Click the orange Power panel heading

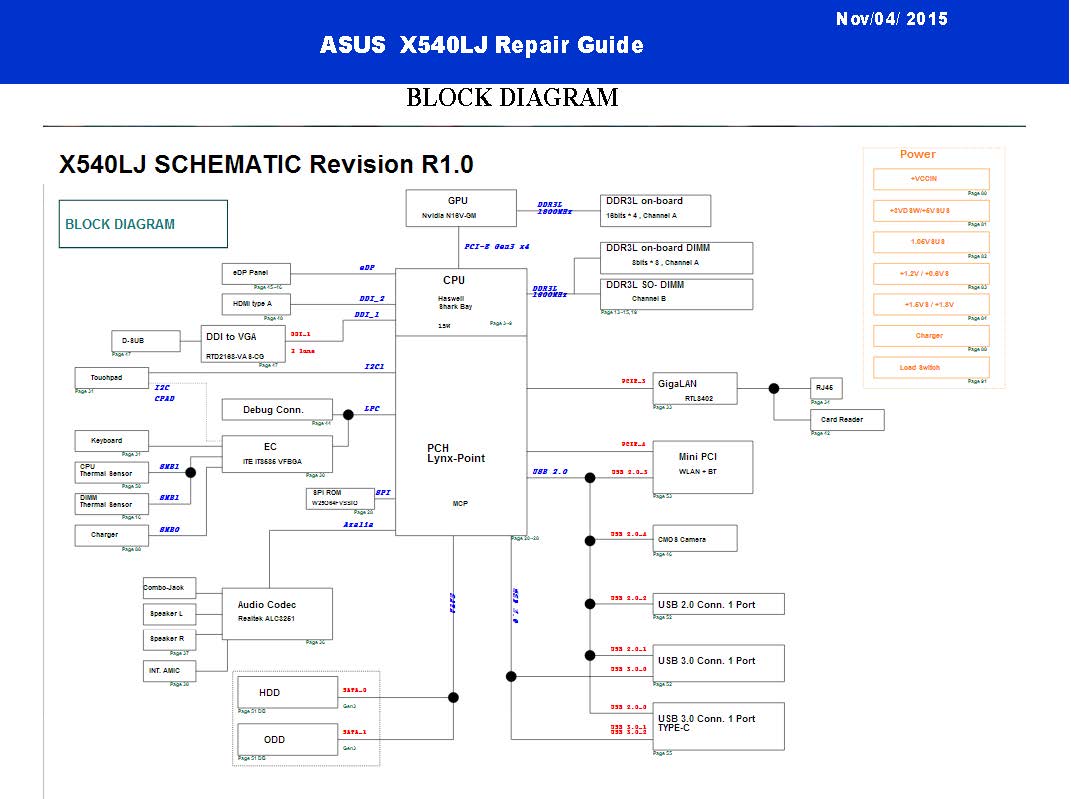(x=917, y=154)
